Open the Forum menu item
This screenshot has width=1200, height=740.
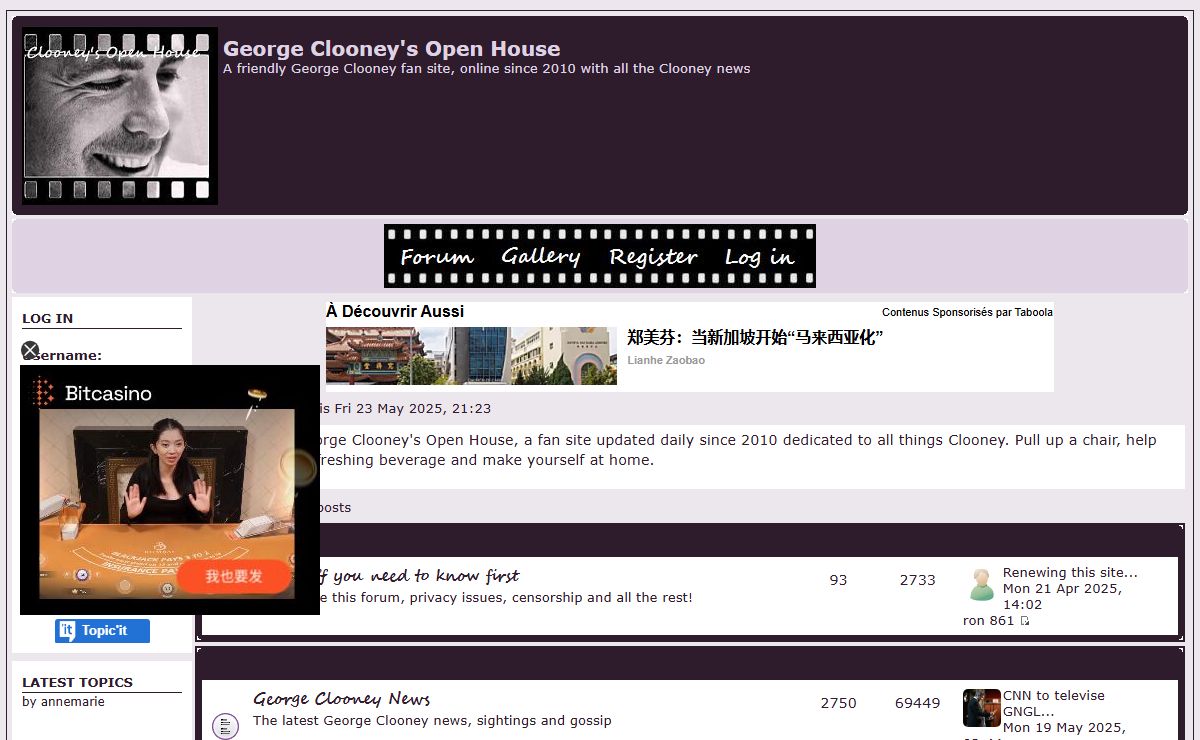point(437,257)
